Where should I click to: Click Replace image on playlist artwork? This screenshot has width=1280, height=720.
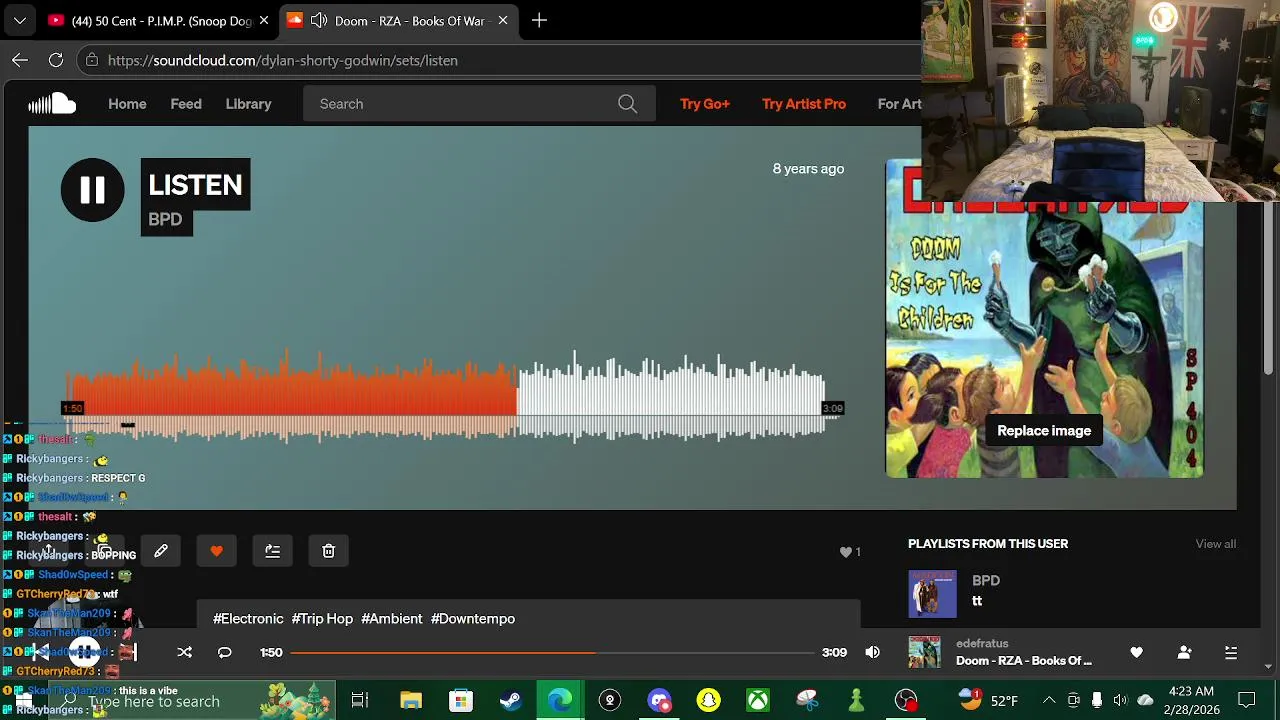1044,431
